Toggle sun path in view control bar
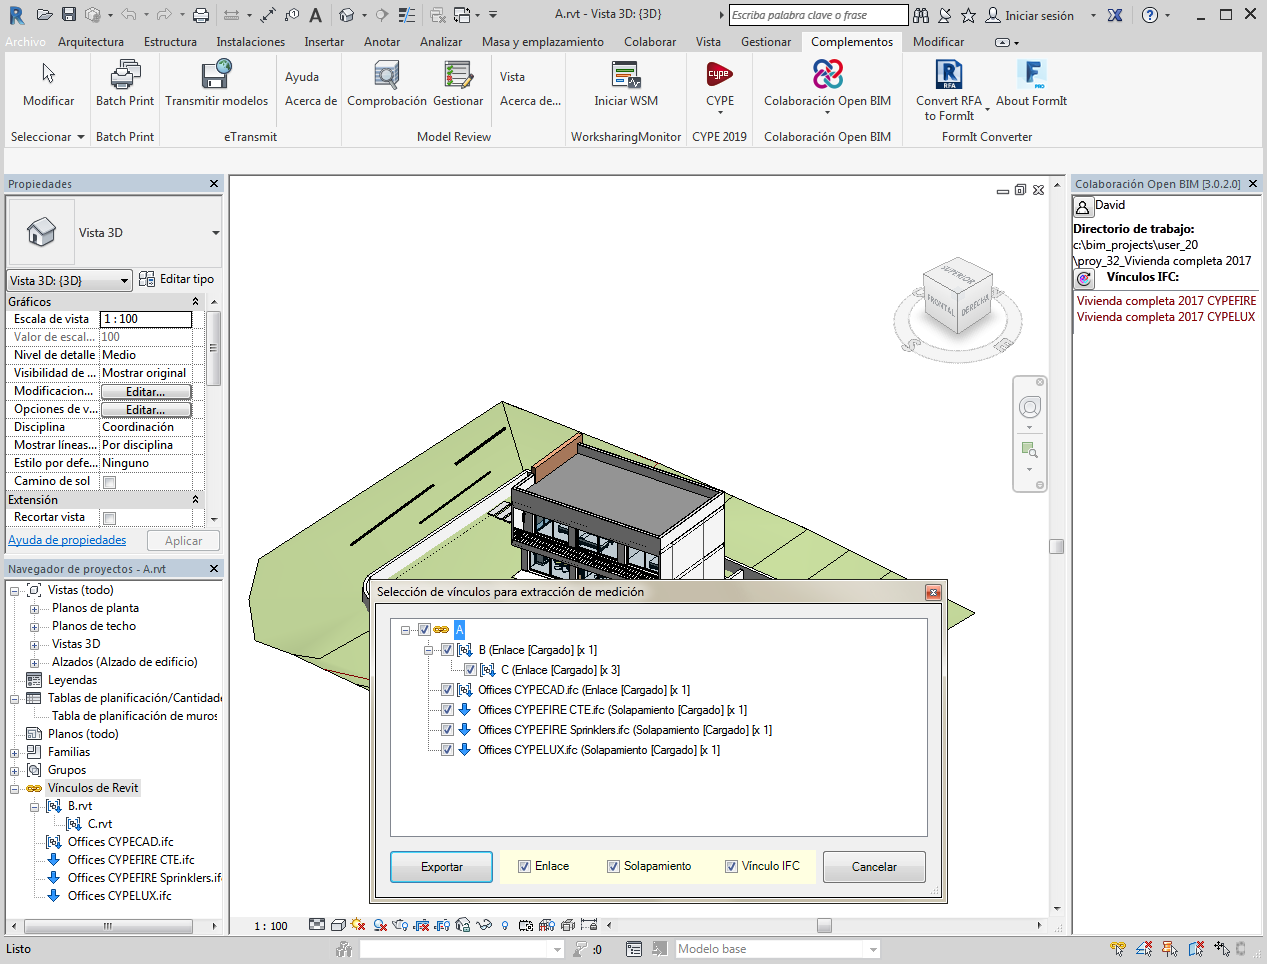The height and width of the screenshot is (964, 1267). pos(358,925)
